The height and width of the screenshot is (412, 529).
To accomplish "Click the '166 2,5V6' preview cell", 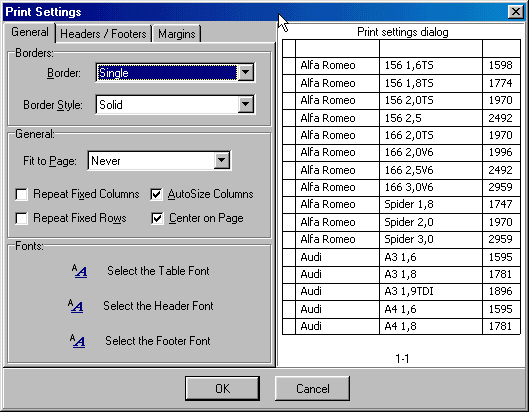I will point(431,170).
